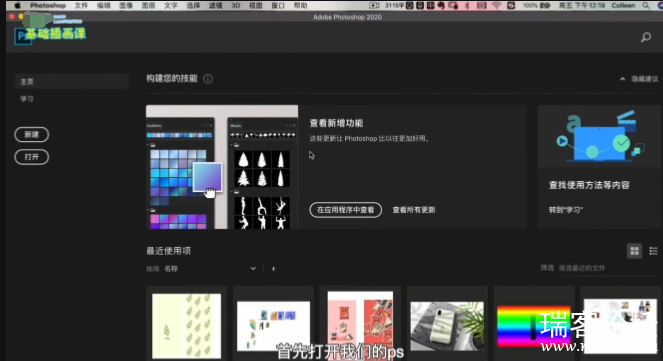Click the new features preview image
The height and width of the screenshot is (361, 663).
(222, 167)
